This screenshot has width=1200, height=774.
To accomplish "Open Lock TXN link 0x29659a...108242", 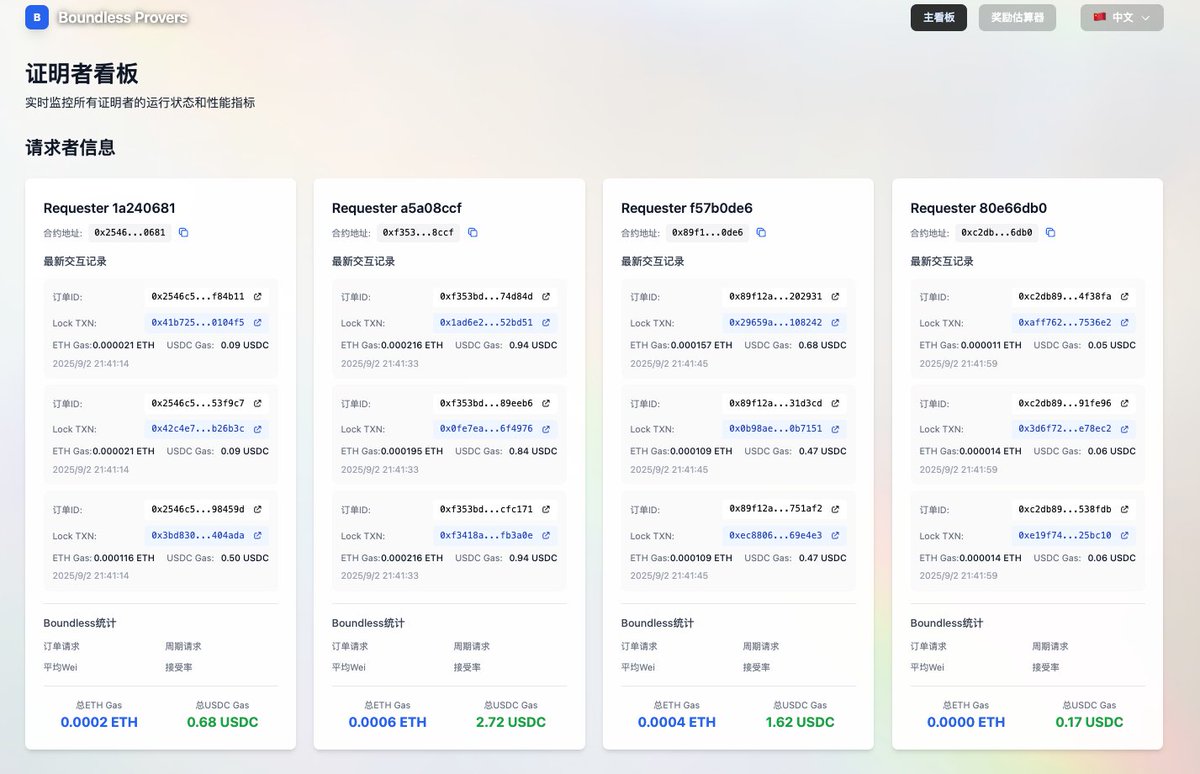I will click(776, 323).
